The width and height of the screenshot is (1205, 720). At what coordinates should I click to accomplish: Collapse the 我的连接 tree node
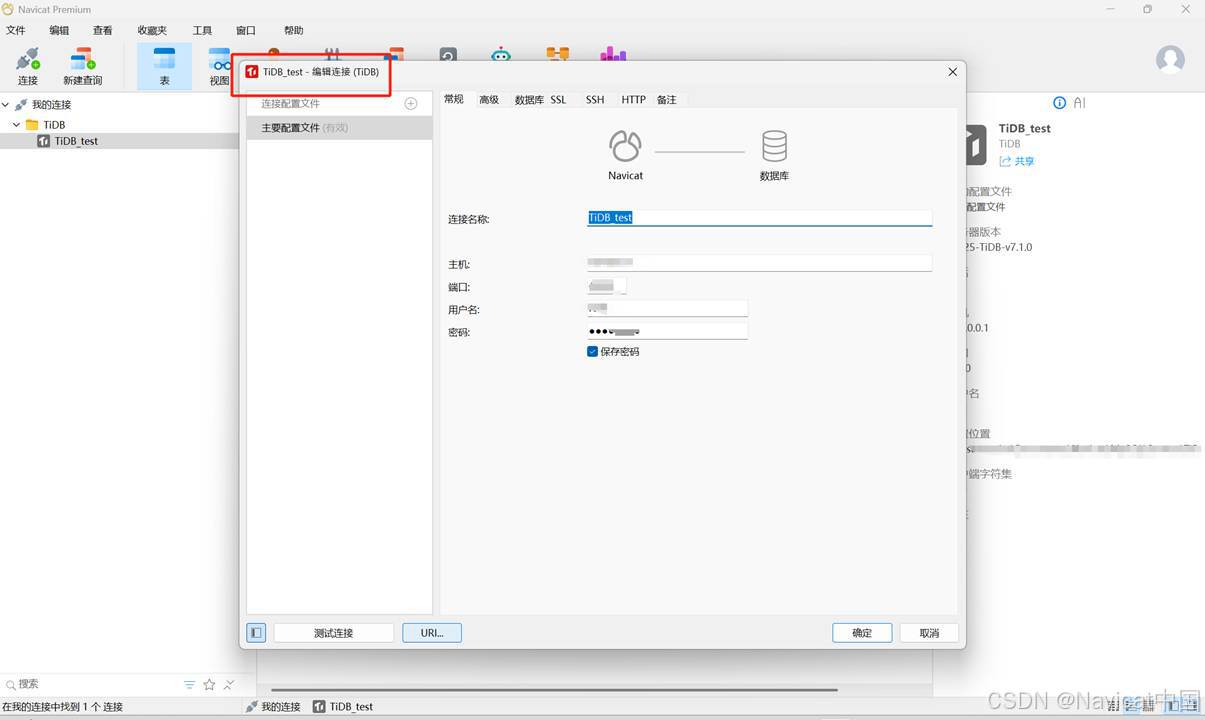pyautogui.click(x=6, y=105)
